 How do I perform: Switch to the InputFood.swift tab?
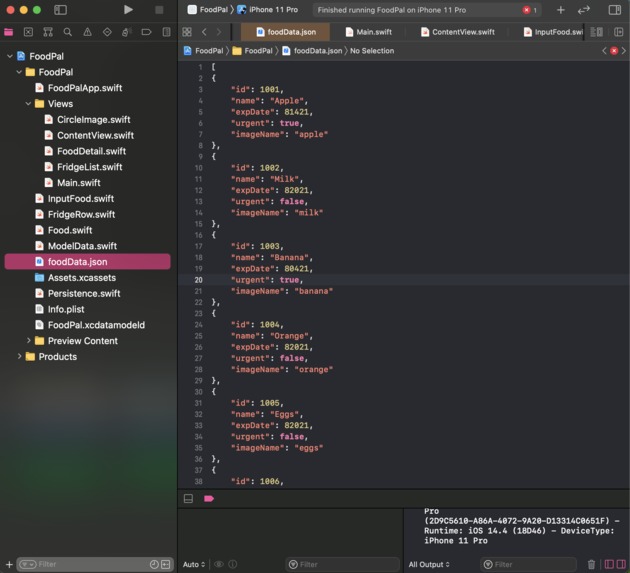[x=553, y=32]
